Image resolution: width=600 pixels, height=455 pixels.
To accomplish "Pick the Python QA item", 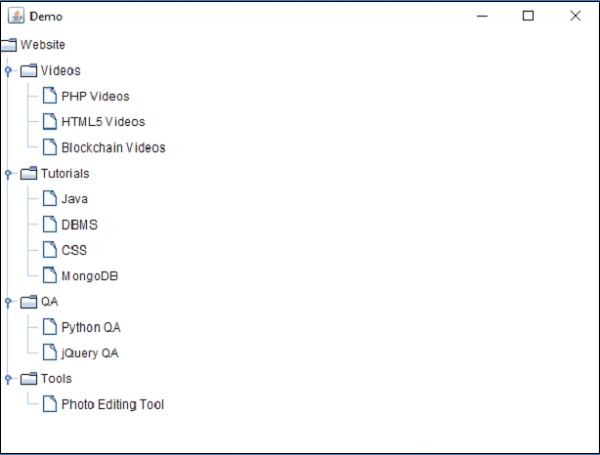I will pyautogui.click(x=91, y=327).
